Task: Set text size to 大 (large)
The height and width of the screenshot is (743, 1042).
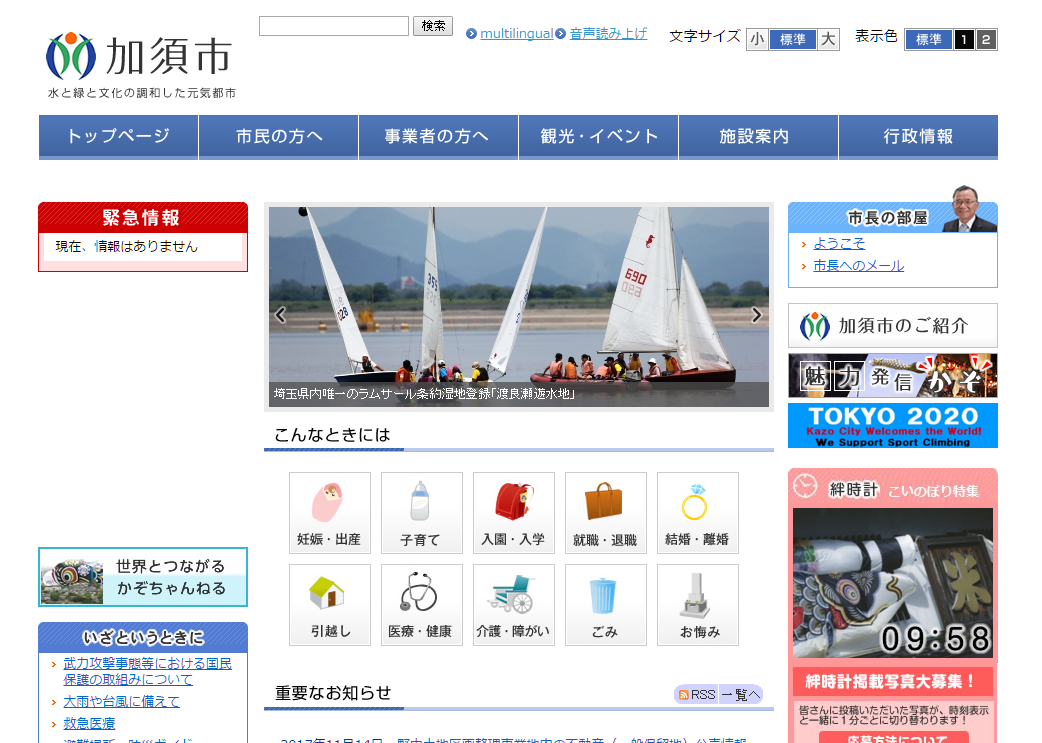Action: pyautogui.click(x=828, y=39)
